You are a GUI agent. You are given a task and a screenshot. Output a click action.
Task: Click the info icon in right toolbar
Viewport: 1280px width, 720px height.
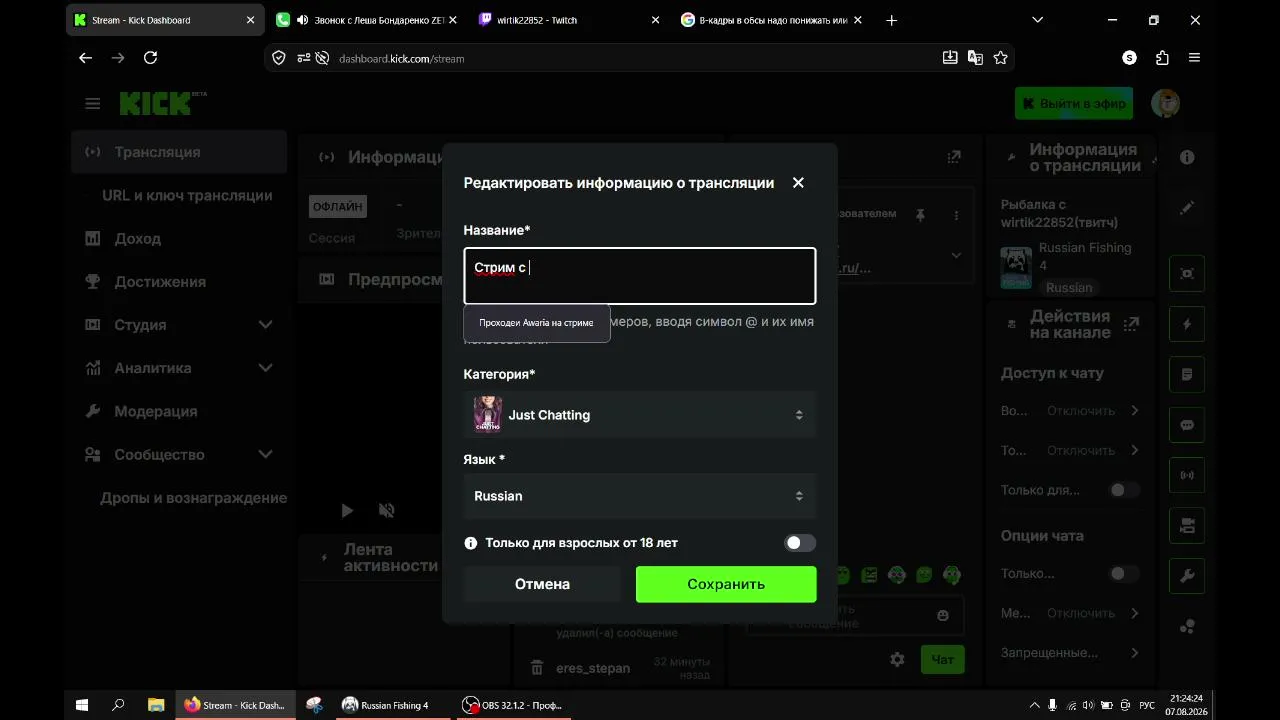pyautogui.click(x=1187, y=157)
